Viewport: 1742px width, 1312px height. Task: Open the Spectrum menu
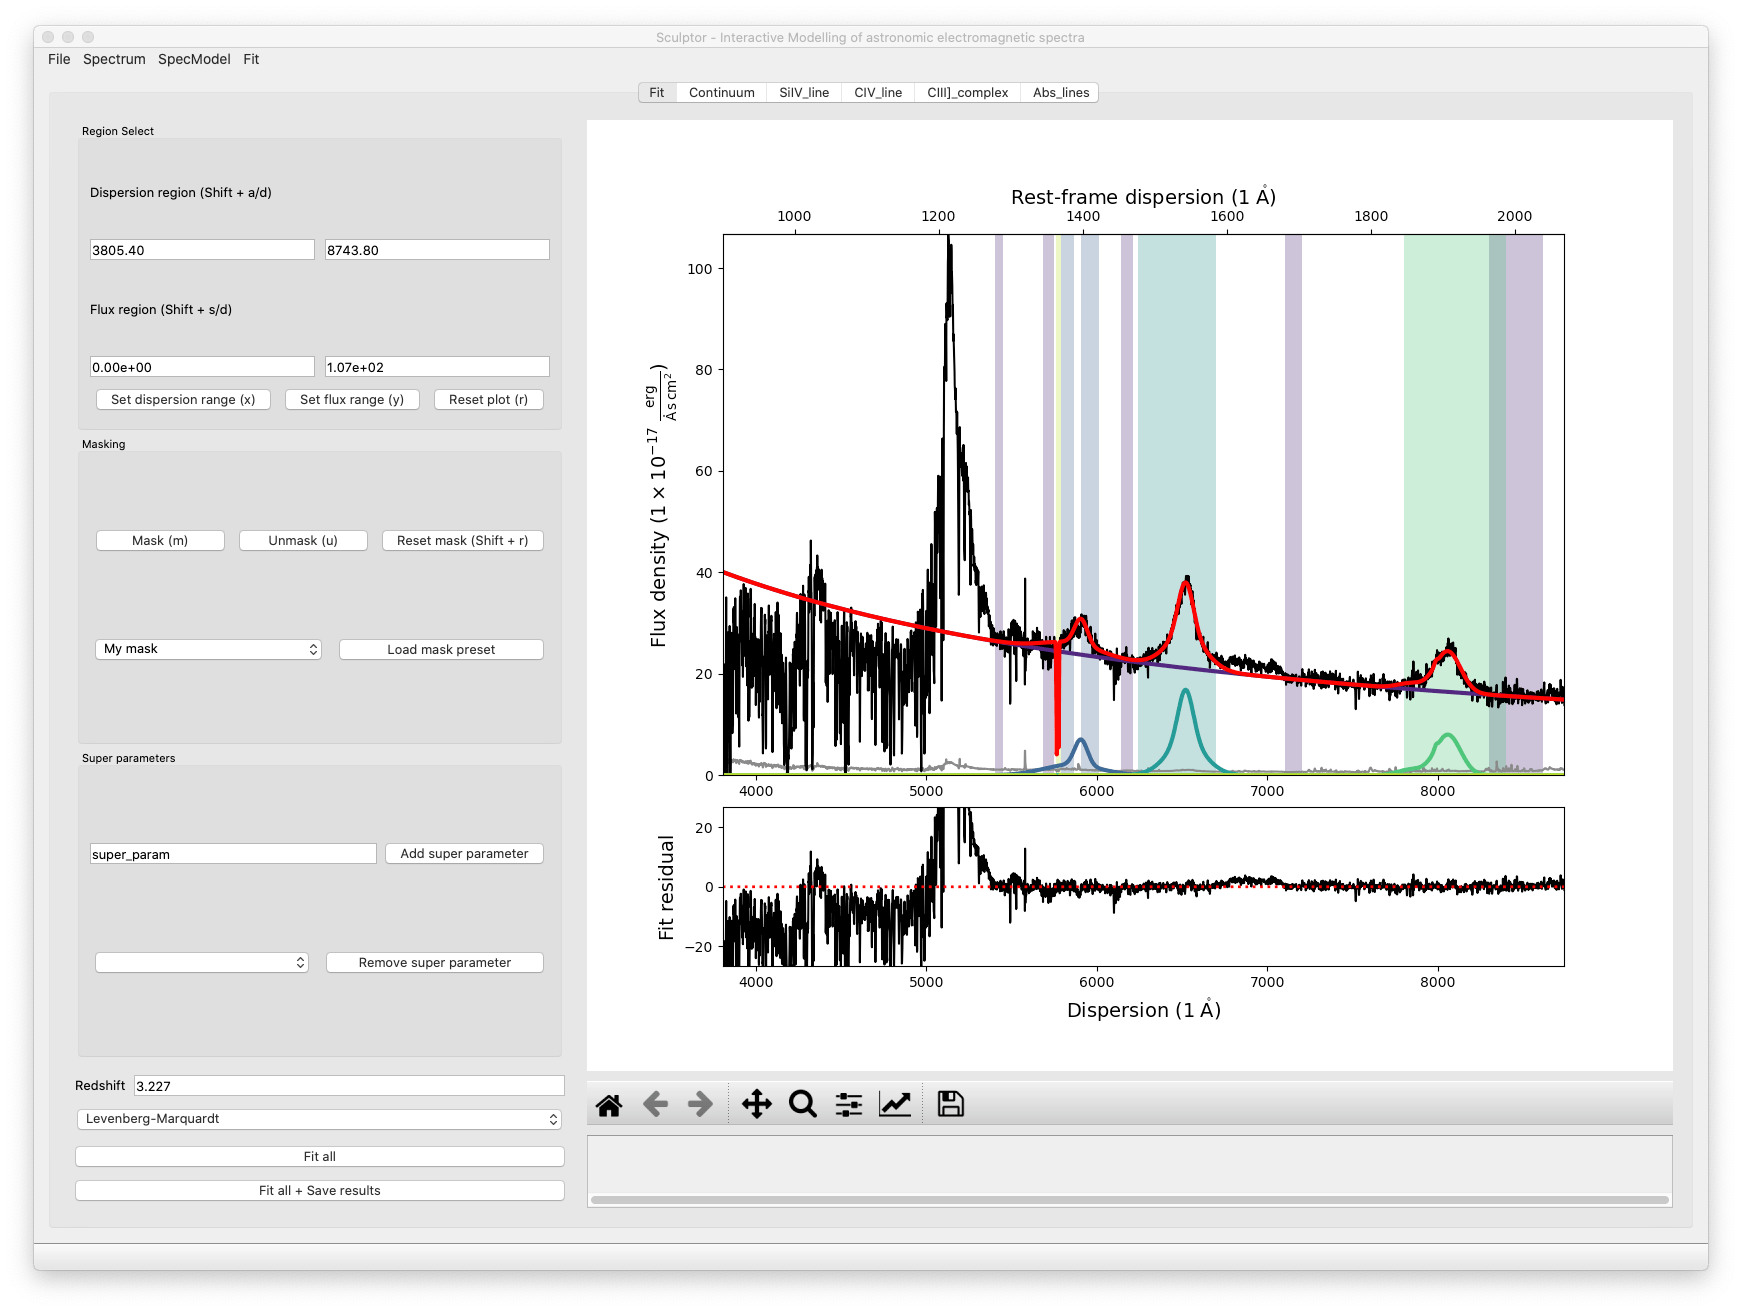[x=114, y=60]
